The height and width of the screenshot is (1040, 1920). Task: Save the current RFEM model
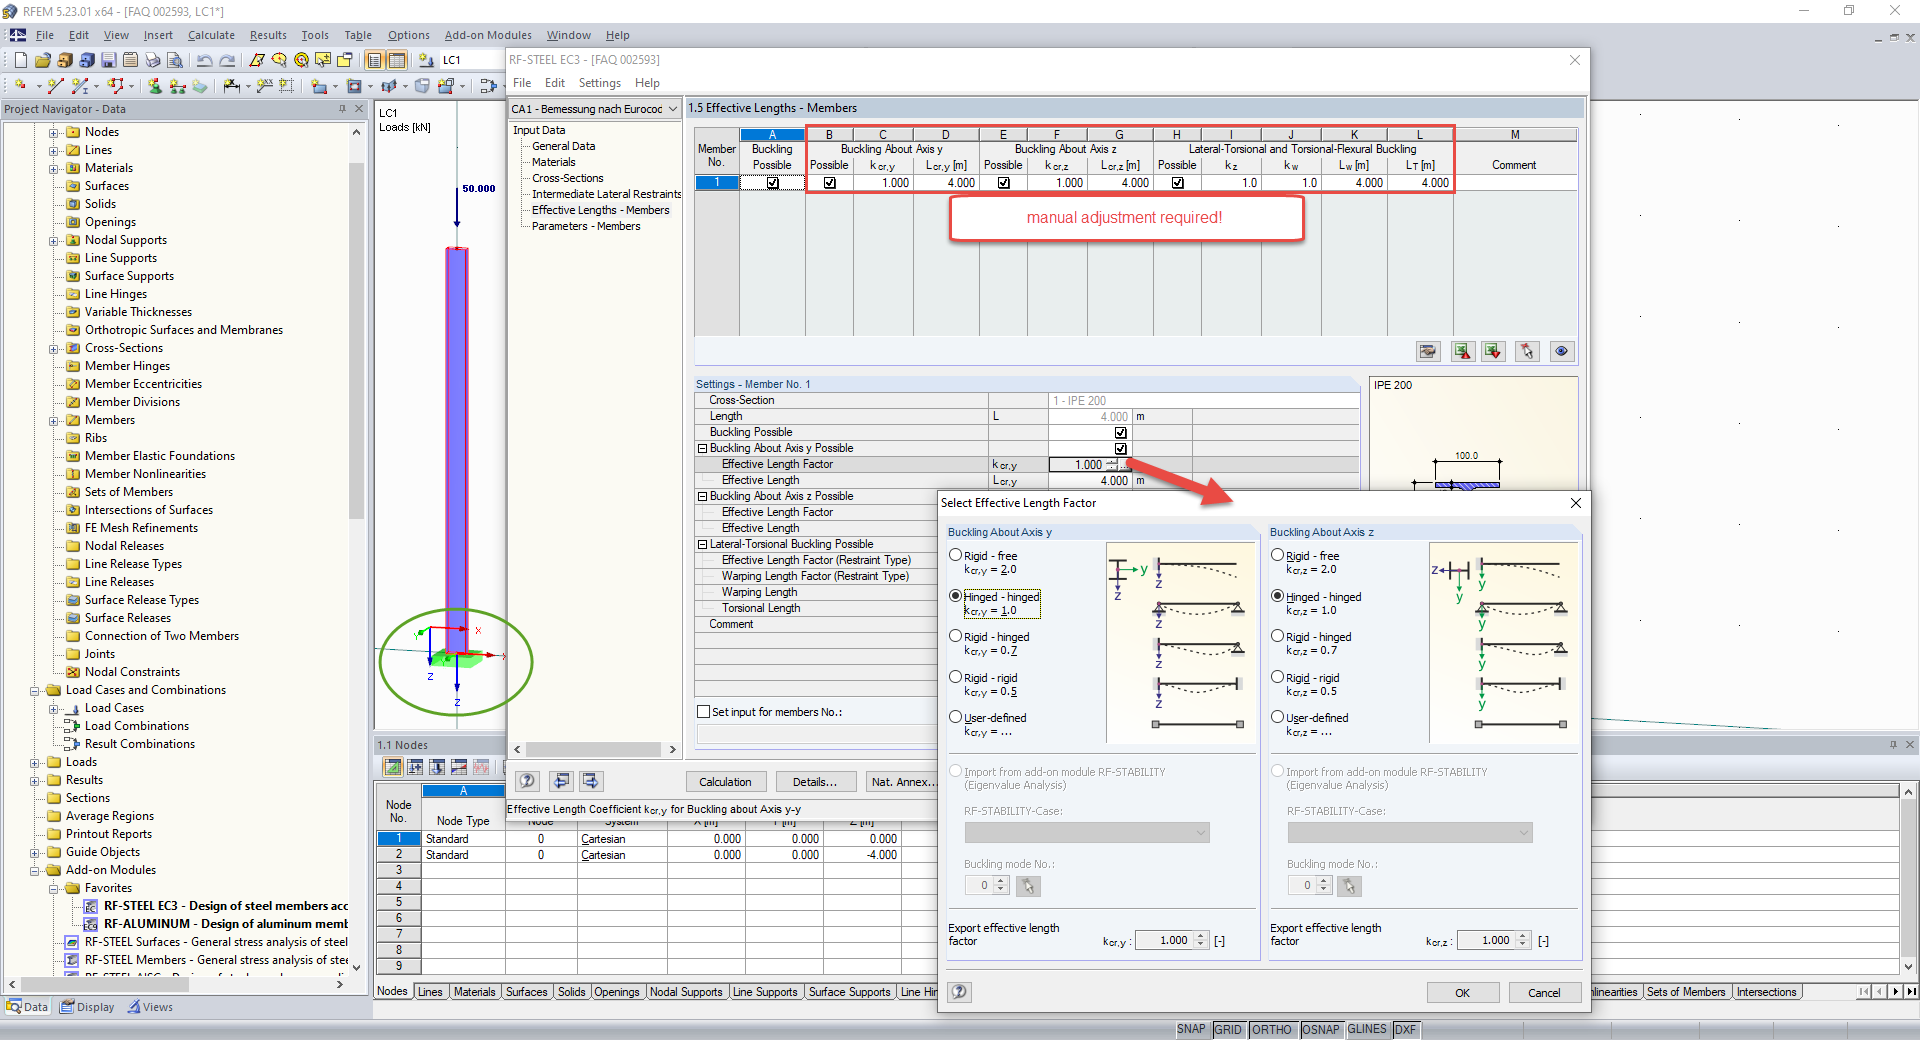point(108,60)
